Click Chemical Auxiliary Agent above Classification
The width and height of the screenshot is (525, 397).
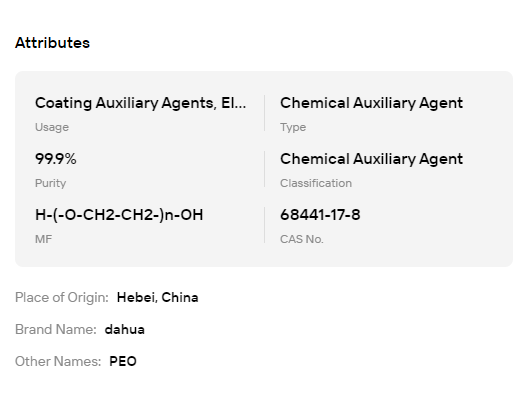pyautogui.click(x=372, y=159)
